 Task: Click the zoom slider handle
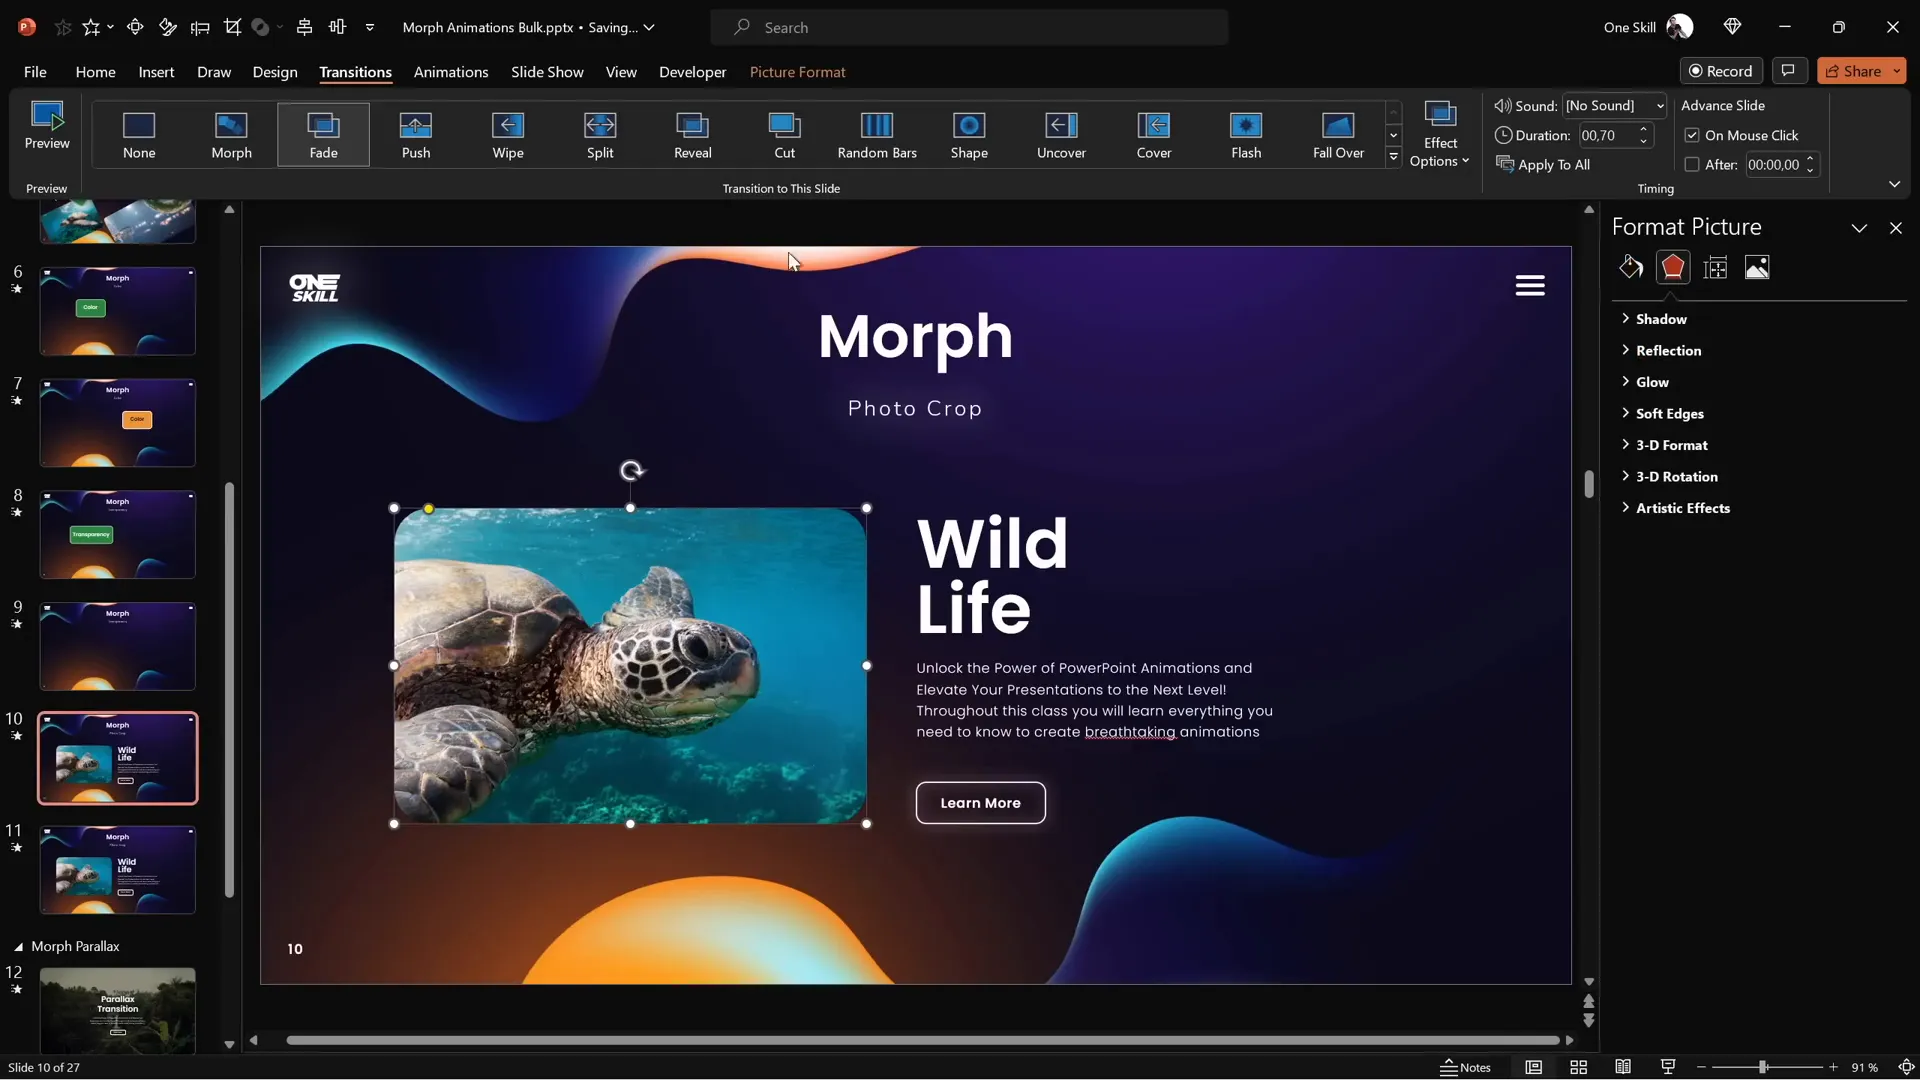tap(1763, 1067)
